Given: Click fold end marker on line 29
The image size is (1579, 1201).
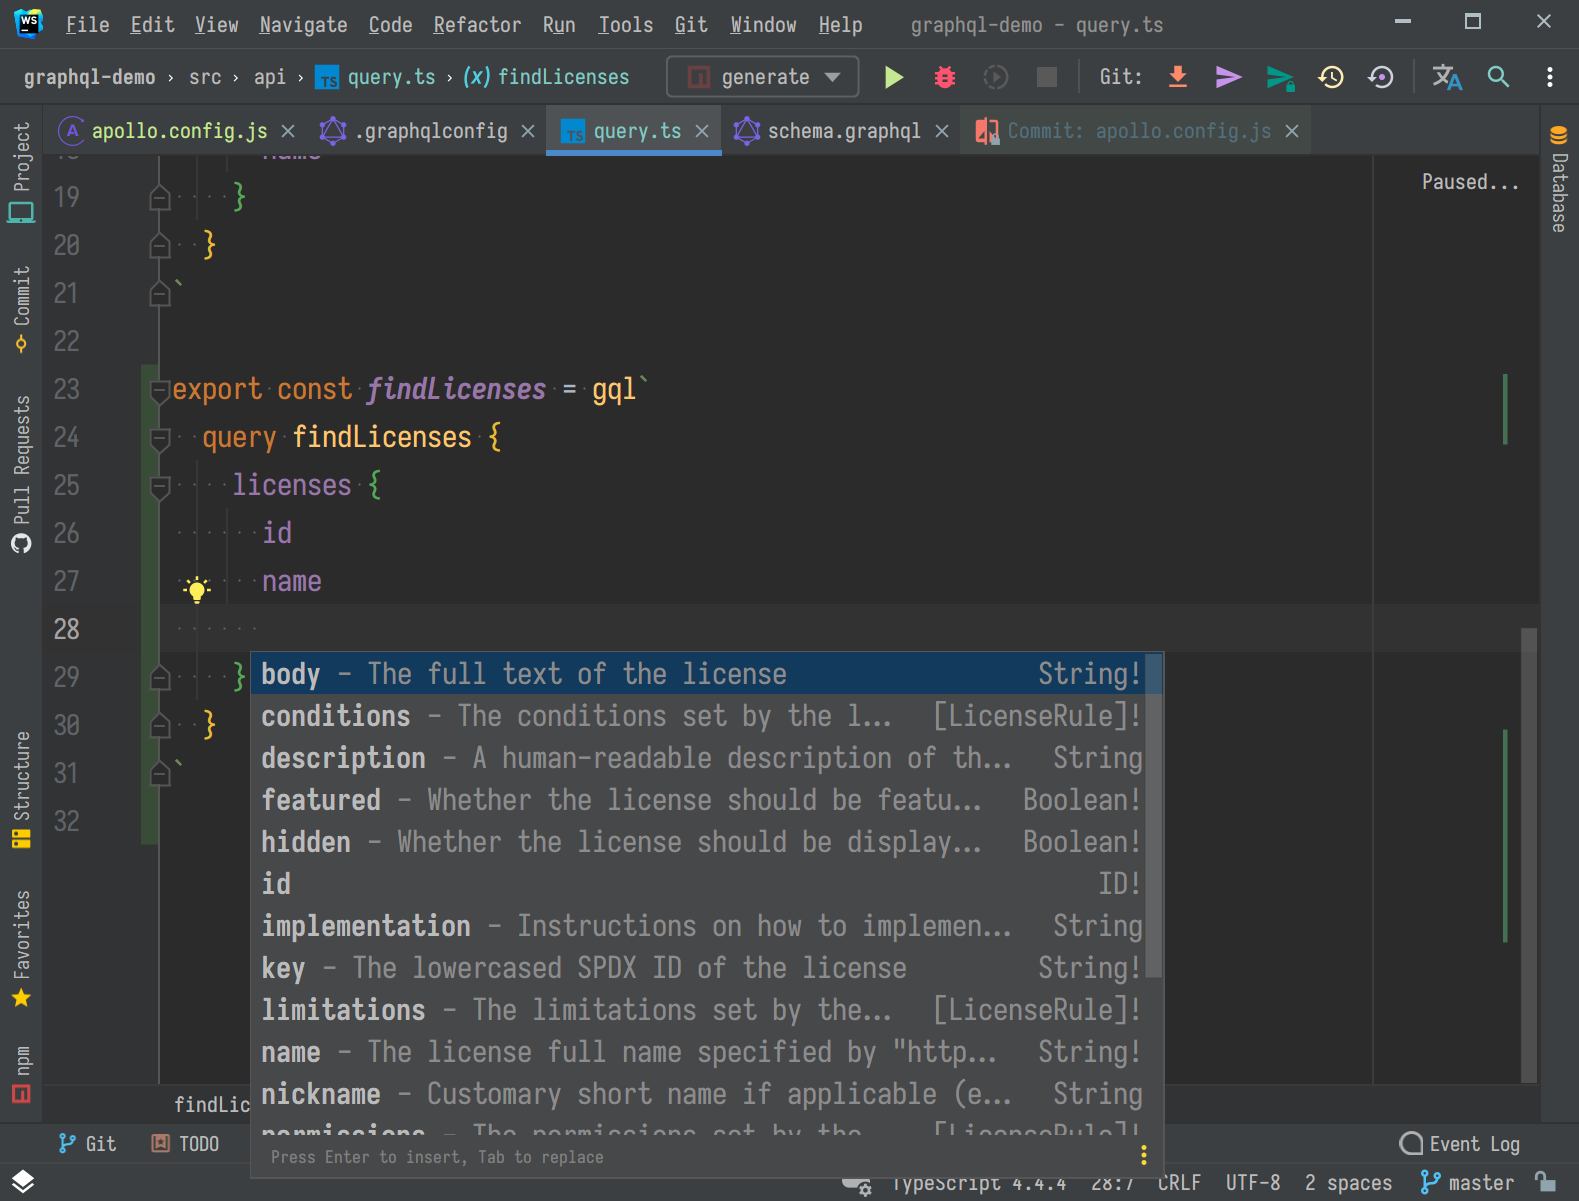Looking at the screenshot, I should [159, 678].
